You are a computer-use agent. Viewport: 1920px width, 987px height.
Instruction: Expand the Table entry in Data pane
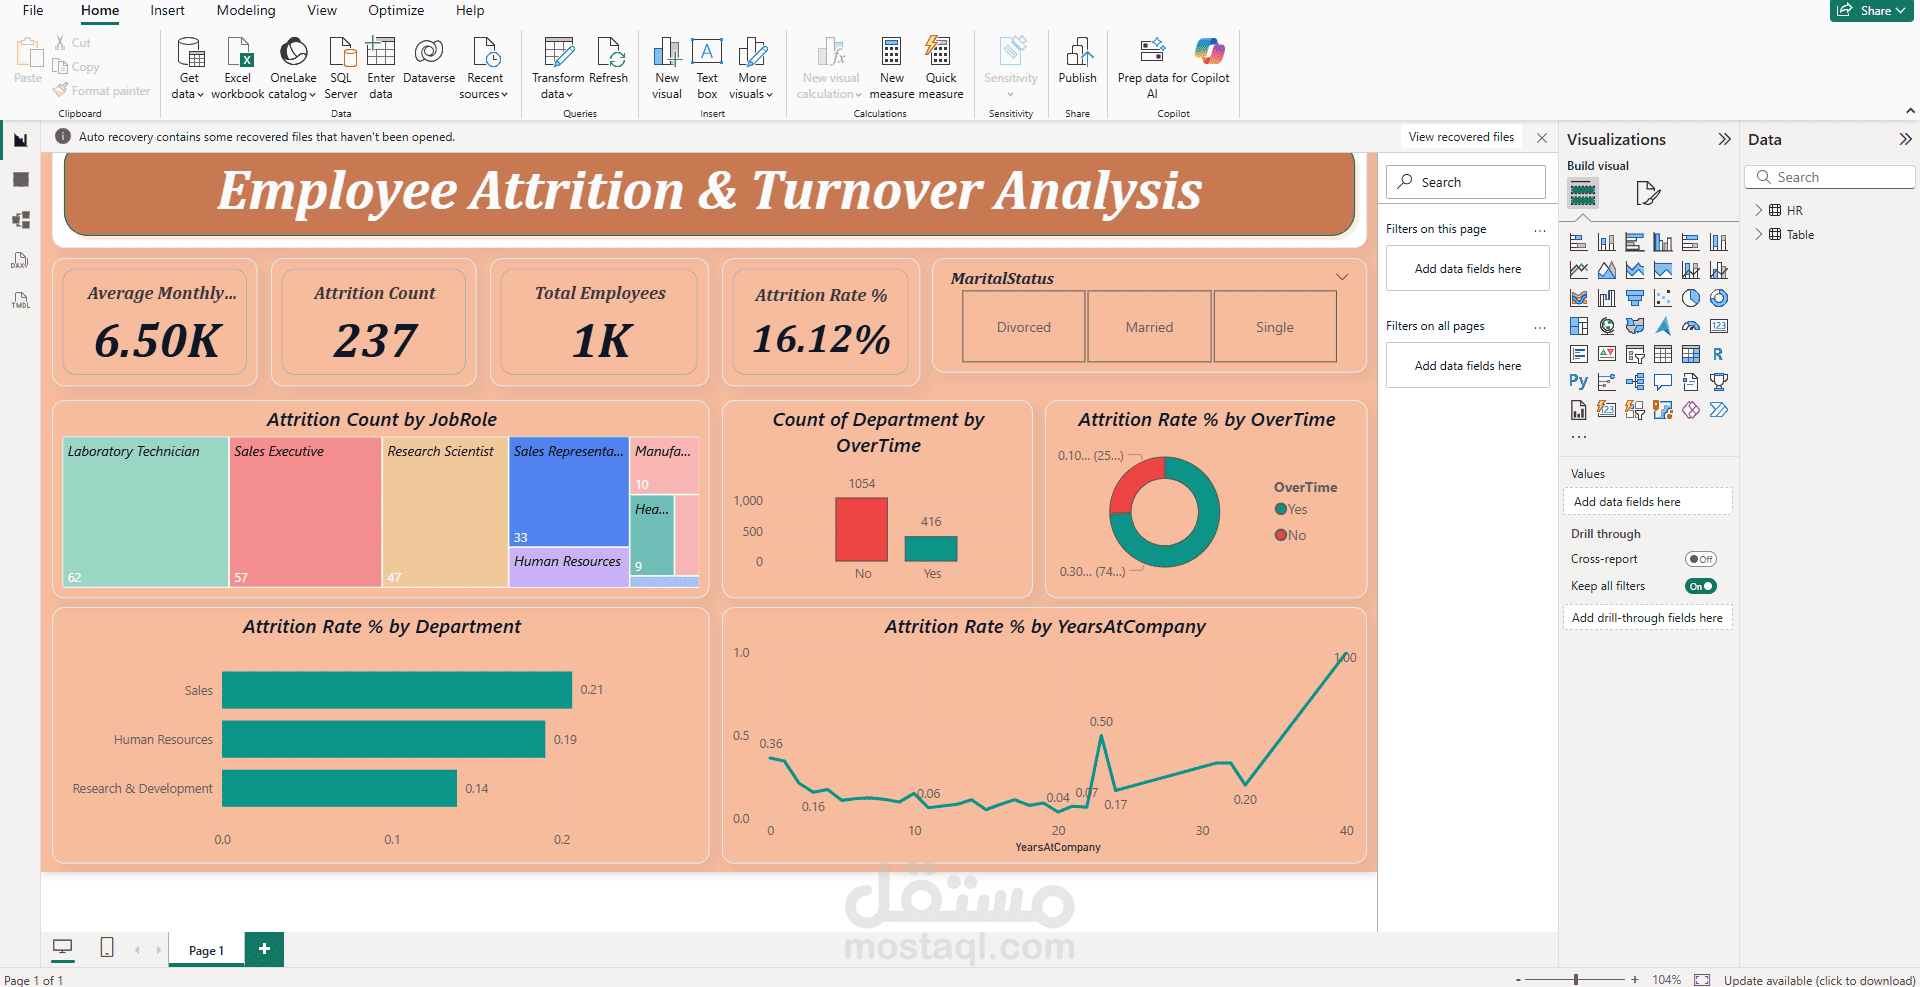pyautogui.click(x=1759, y=235)
